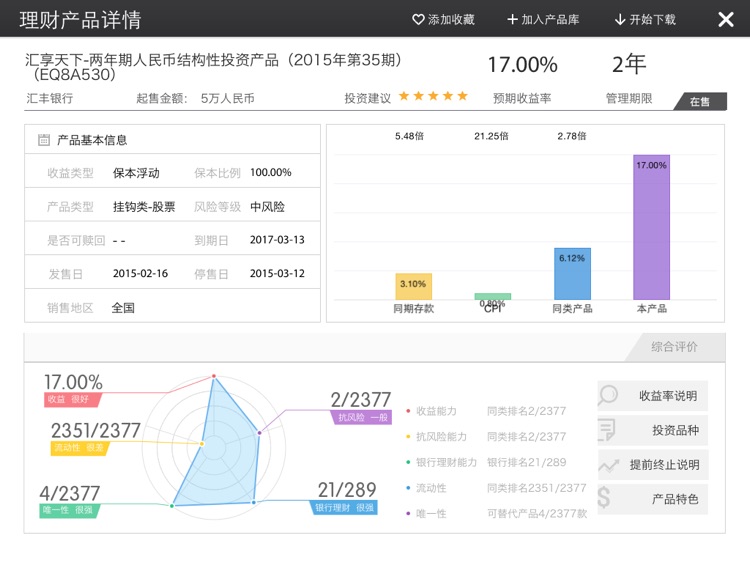
Task: Click the purple 抗风险 一般 tag
Action: [x=362, y=417]
